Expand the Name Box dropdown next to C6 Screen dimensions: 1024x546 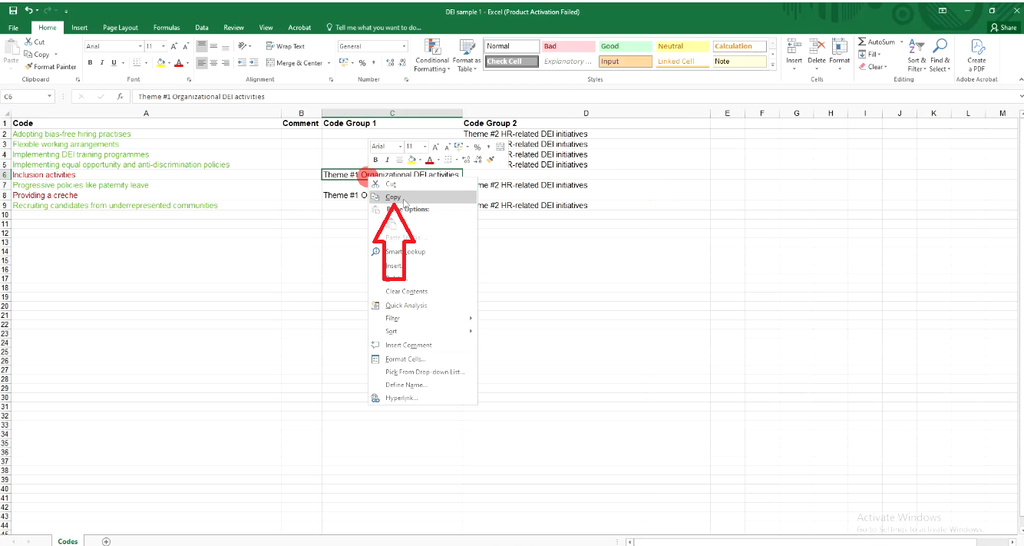pyautogui.click(x=49, y=97)
